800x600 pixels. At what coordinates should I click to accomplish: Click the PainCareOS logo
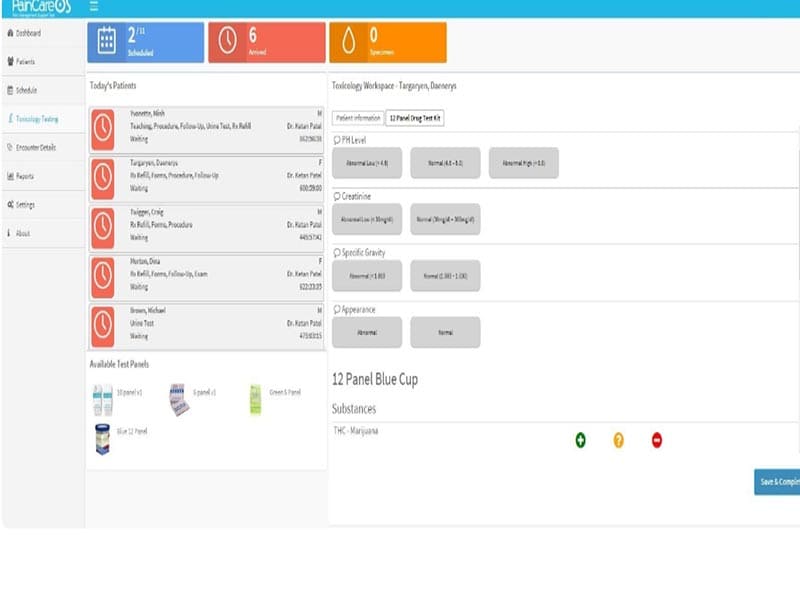point(41,7)
